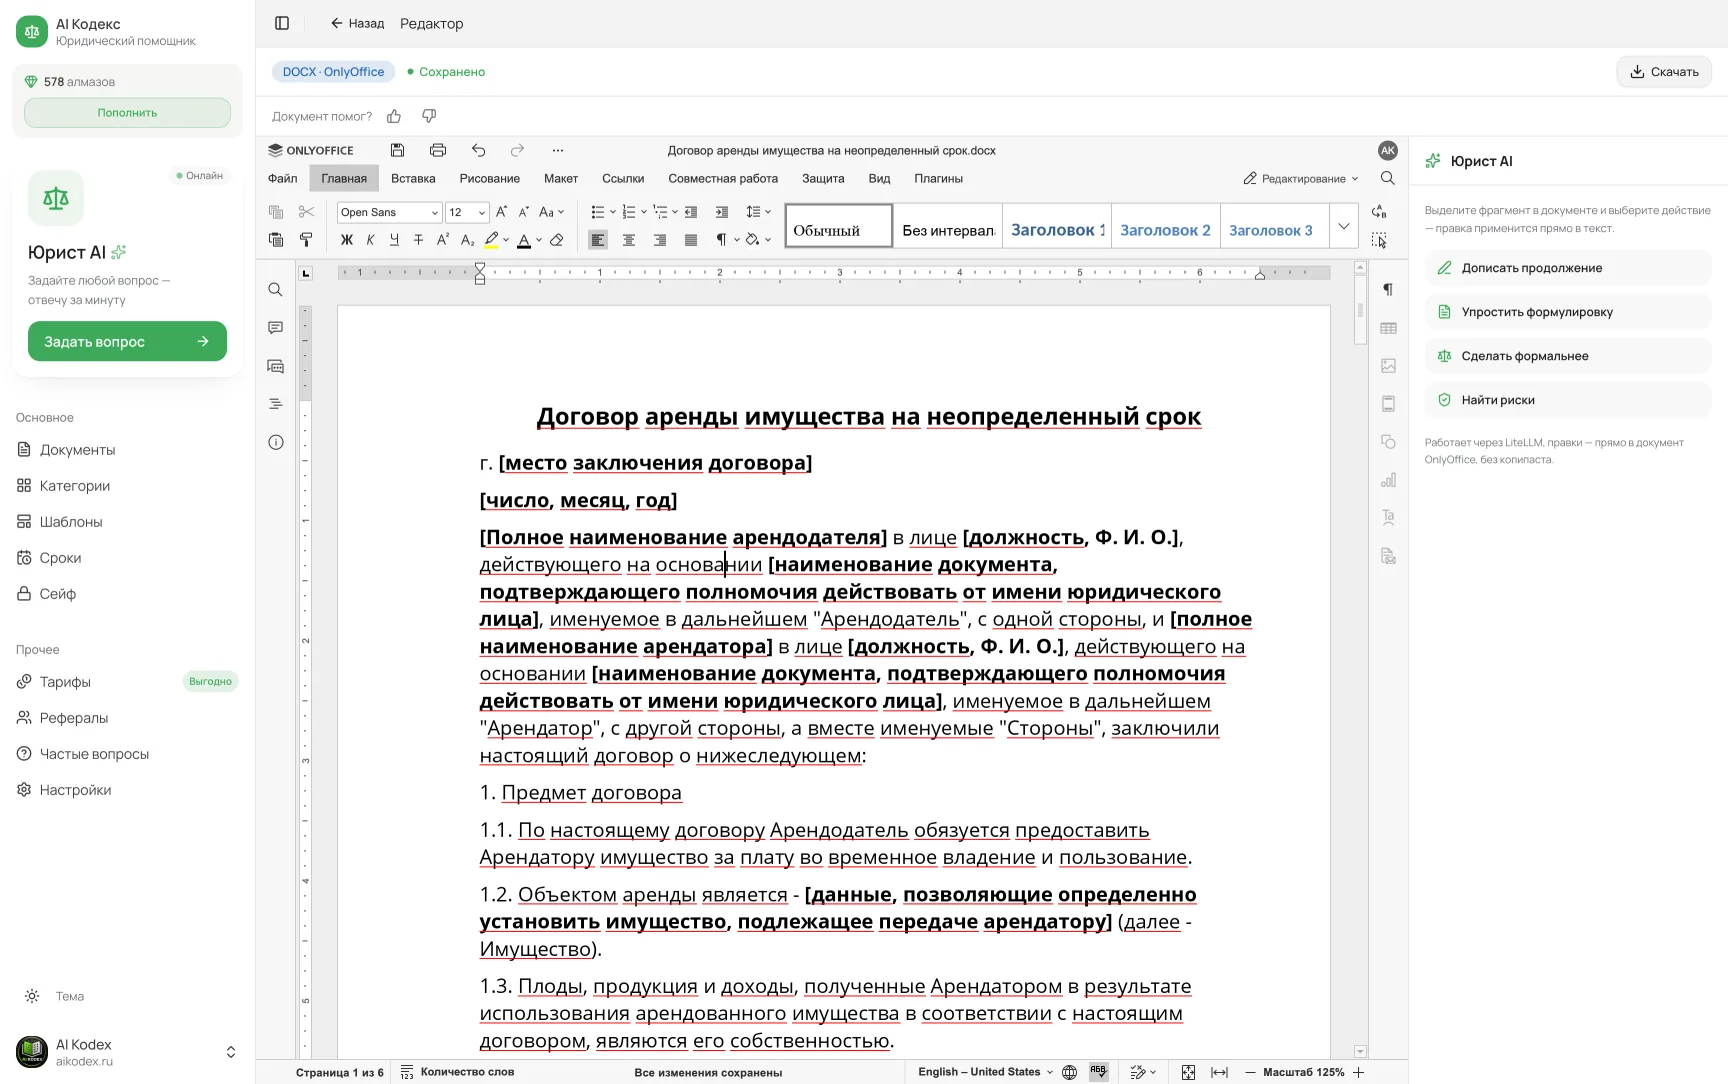Click the Fit to width icon
This screenshot has width=1728, height=1084.
tap(1219, 1072)
